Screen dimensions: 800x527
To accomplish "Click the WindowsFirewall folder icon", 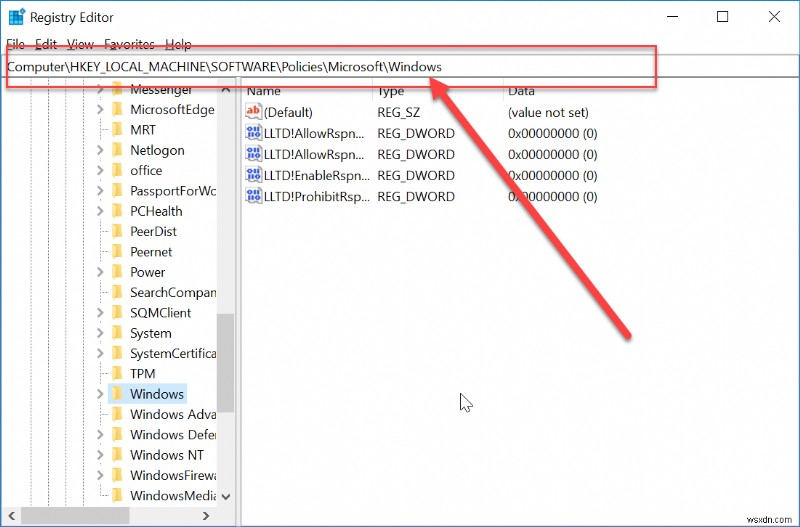I will click(117, 475).
